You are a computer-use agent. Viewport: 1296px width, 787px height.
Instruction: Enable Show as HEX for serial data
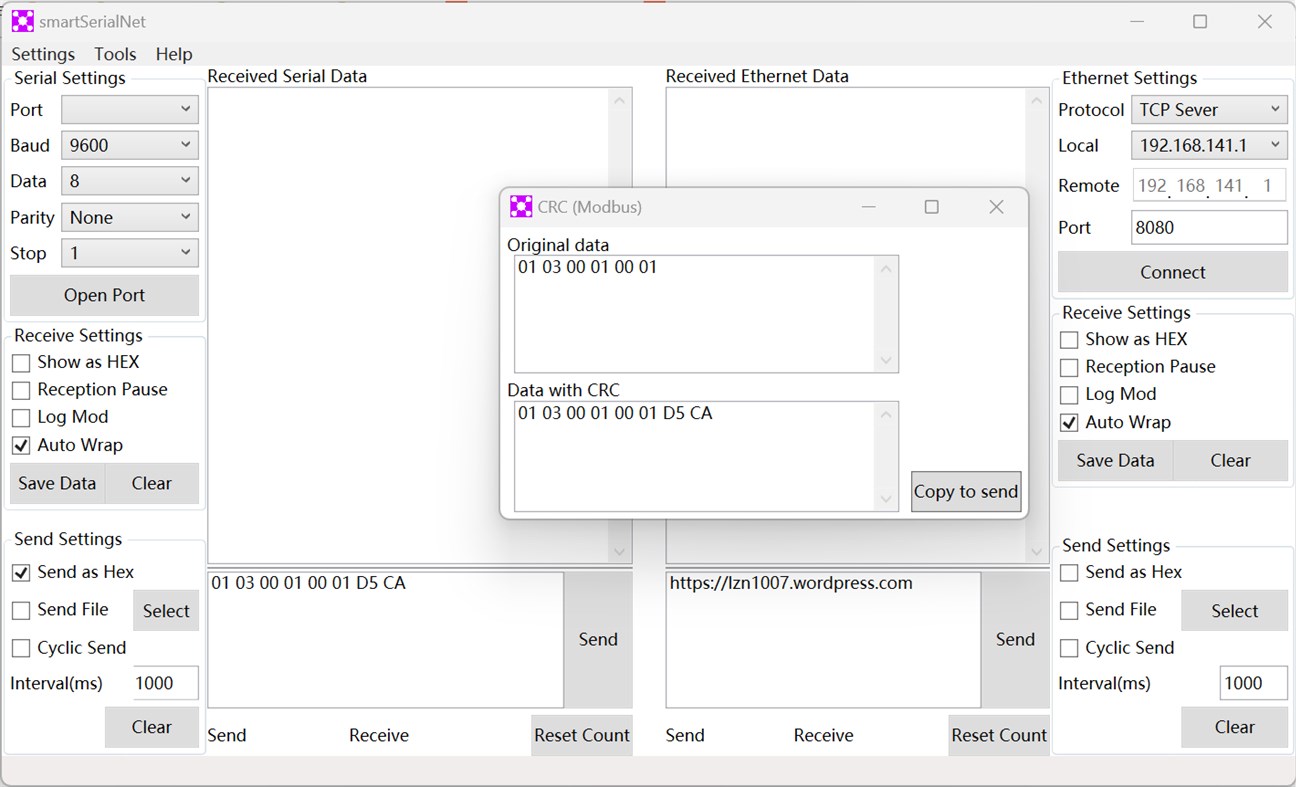tap(21, 362)
